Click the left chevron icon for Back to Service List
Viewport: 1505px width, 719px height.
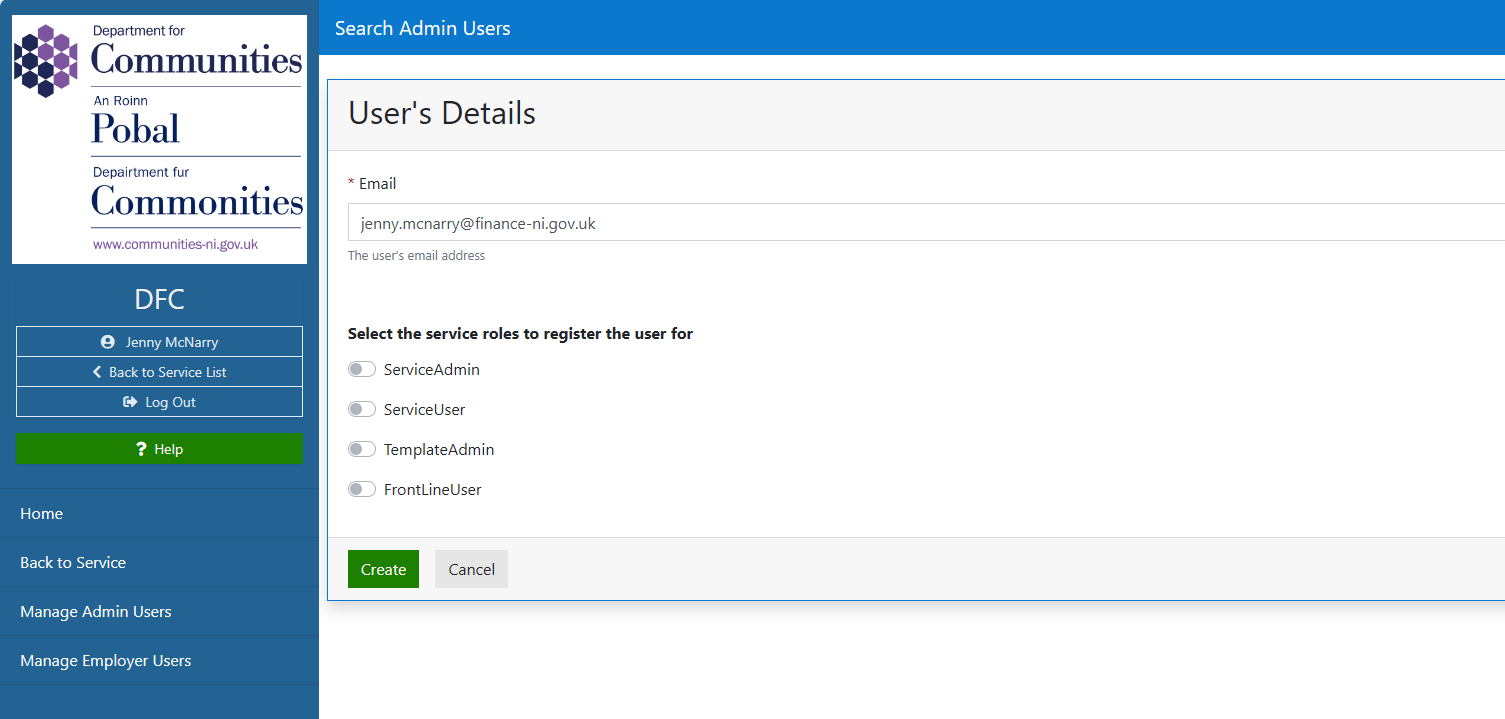(x=97, y=372)
